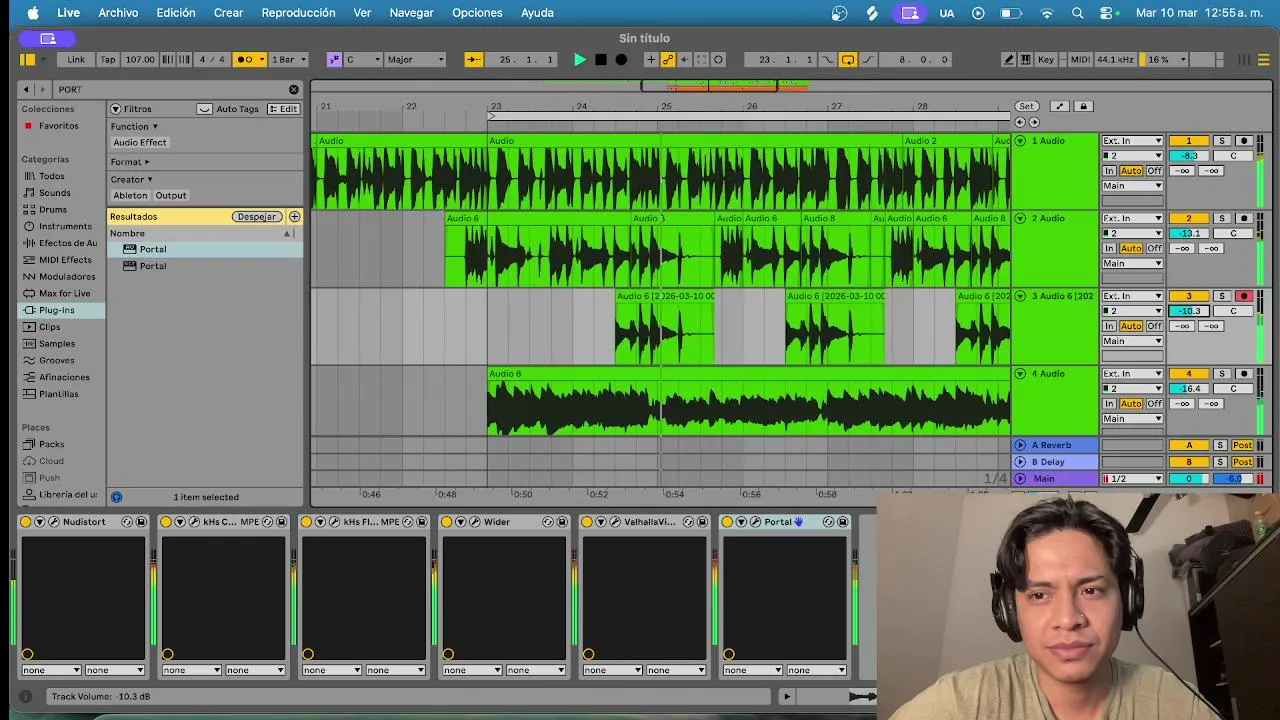Adjust track 1 volume field -8.3
This screenshot has height=720, width=1280.
(1189, 156)
